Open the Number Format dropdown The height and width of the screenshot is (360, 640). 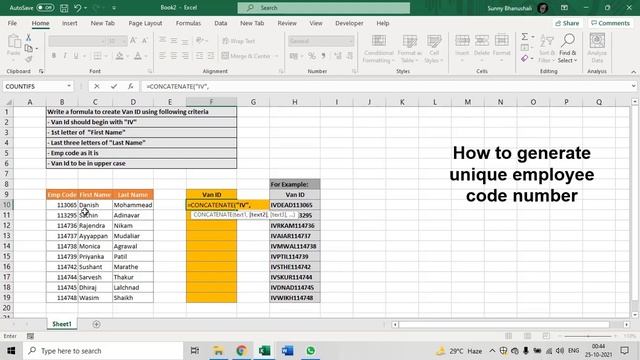[350, 41]
